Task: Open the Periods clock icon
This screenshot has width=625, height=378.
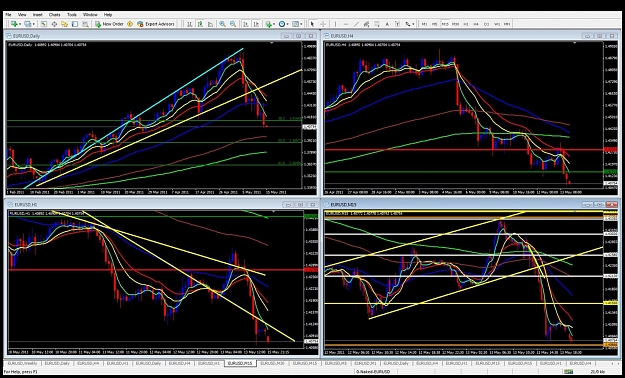Action: pyautogui.click(x=282, y=24)
